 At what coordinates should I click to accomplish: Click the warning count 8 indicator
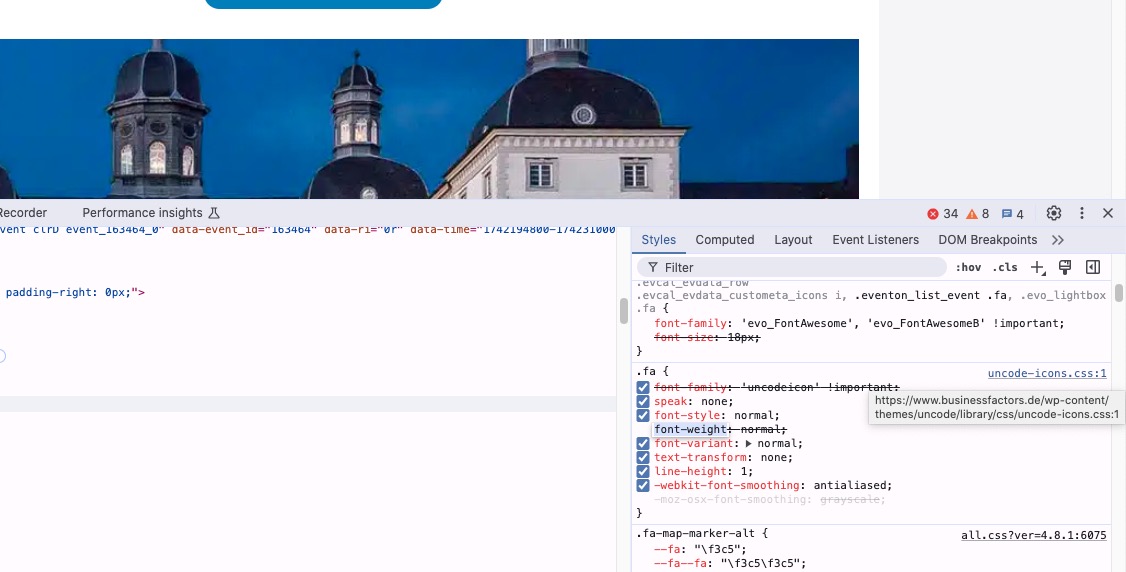(x=977, y=214)
